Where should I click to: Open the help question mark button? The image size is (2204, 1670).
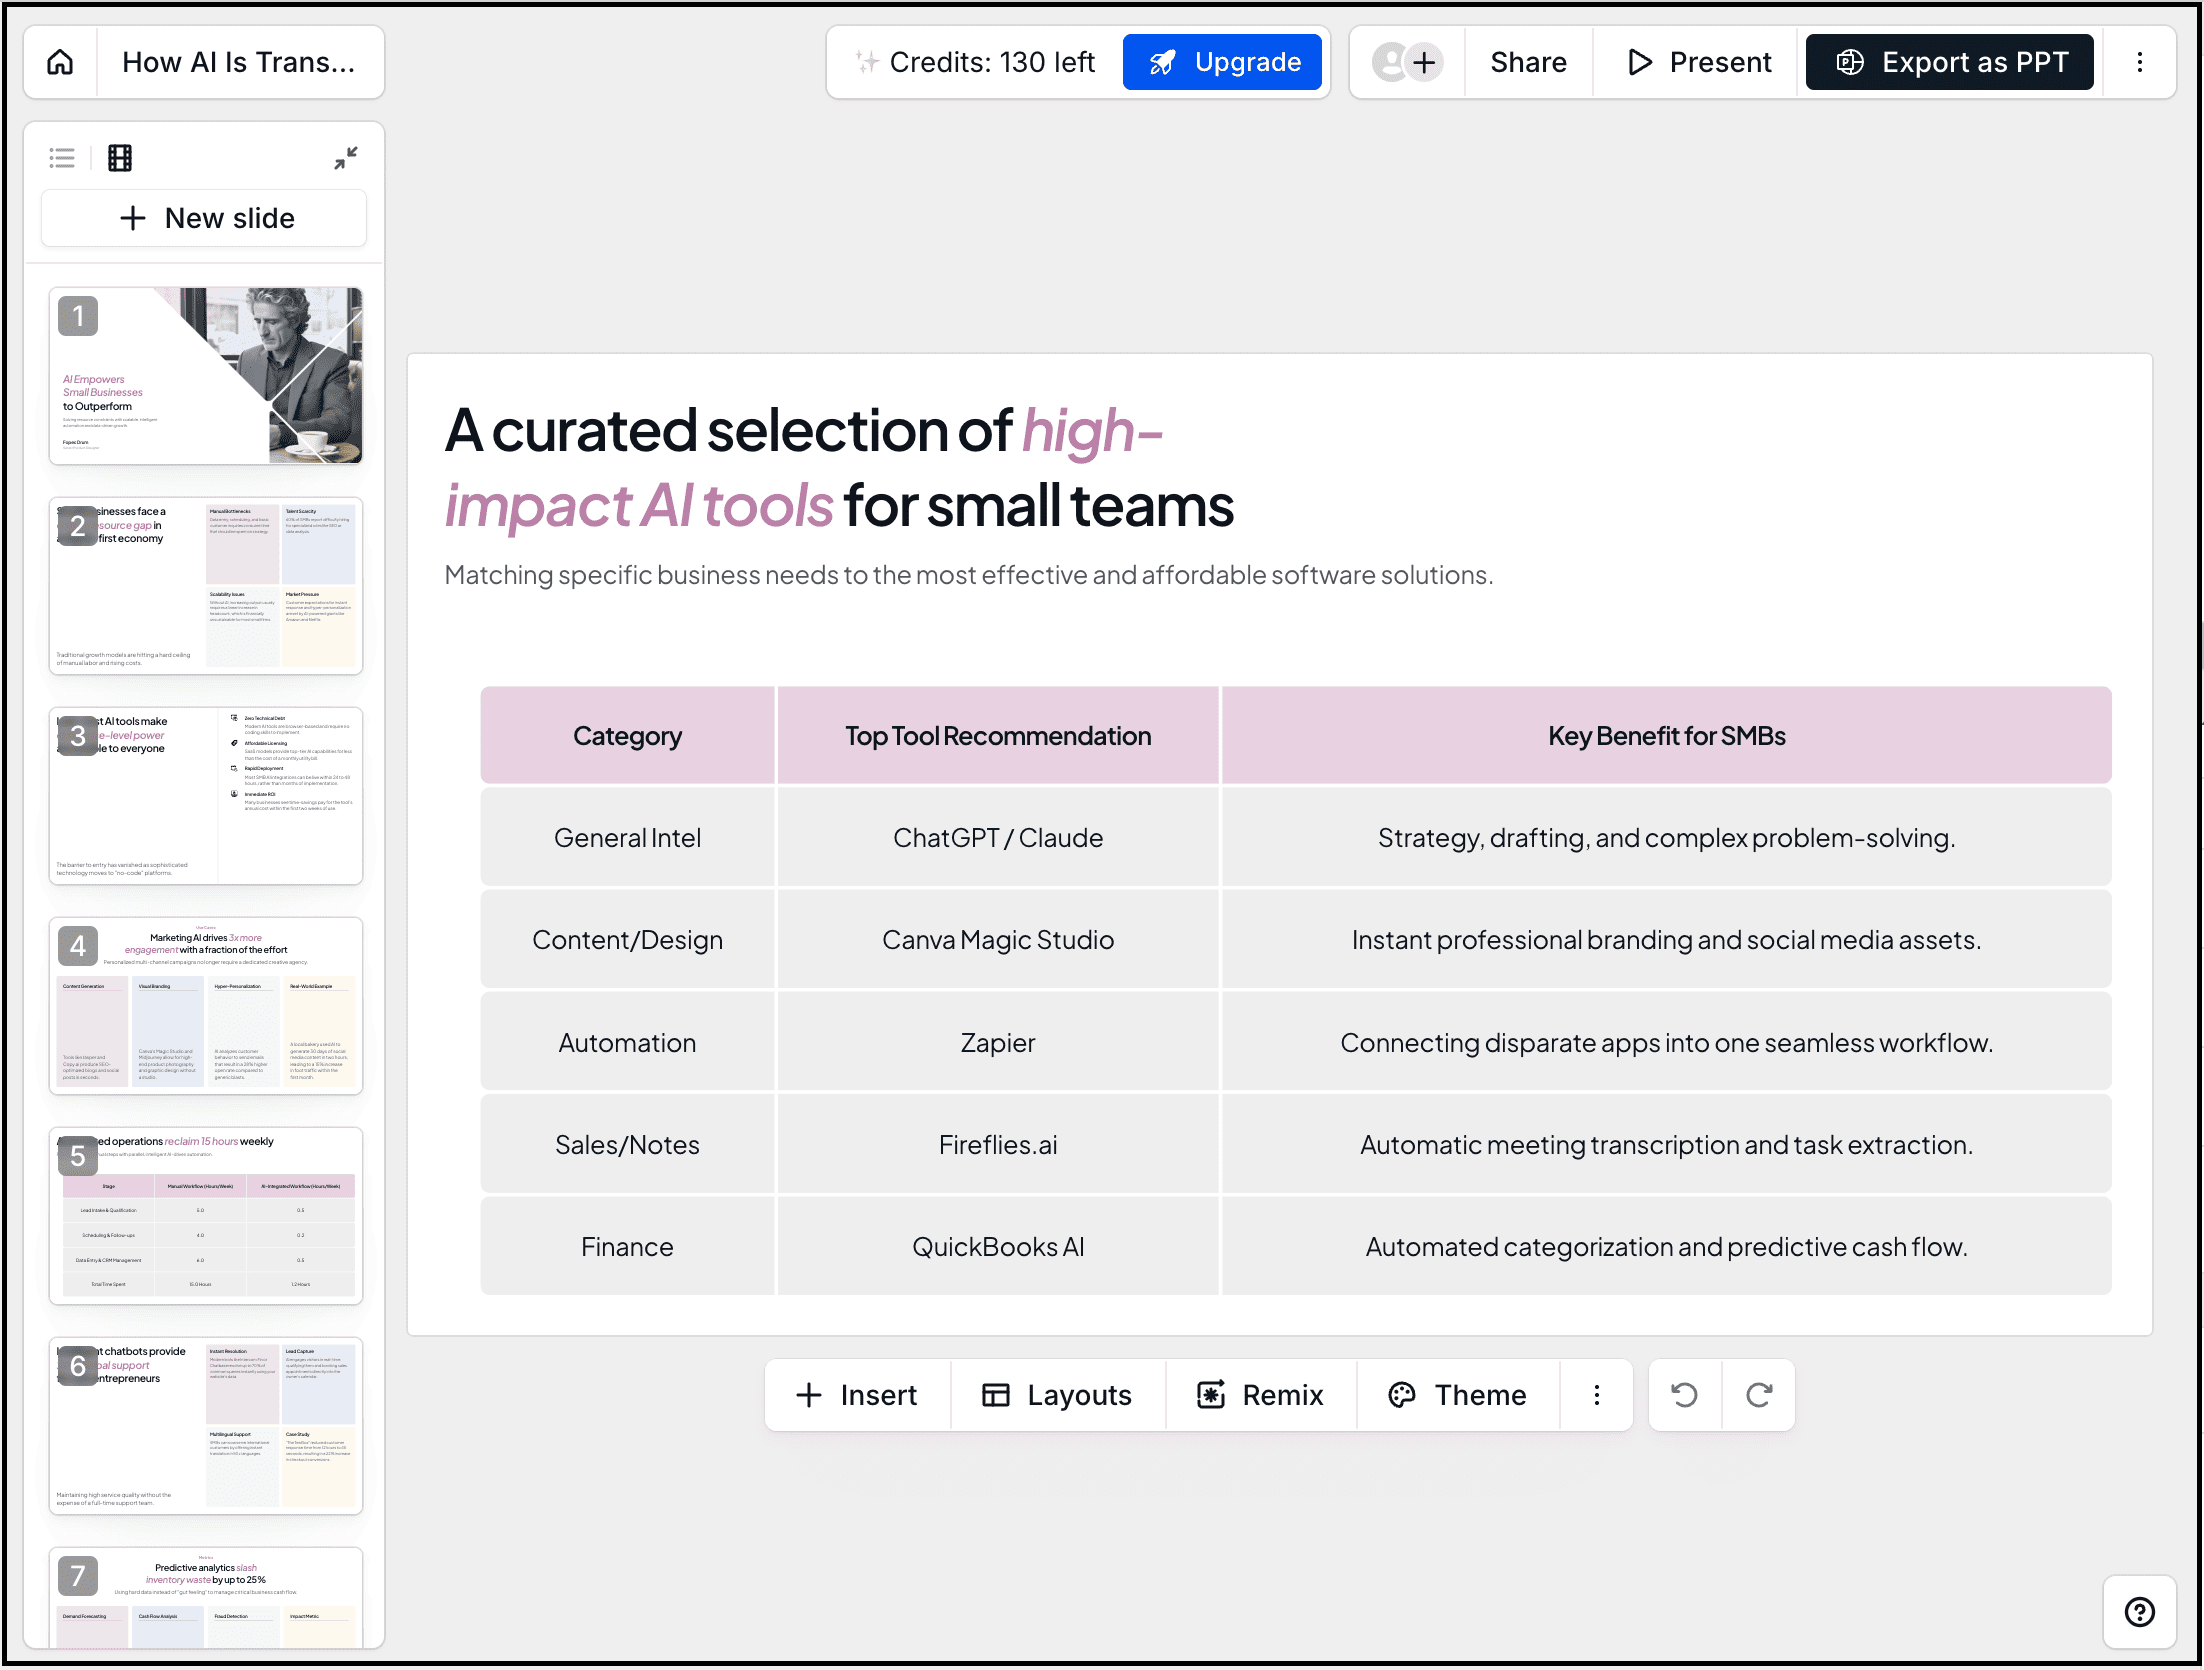[2140, 1612]
